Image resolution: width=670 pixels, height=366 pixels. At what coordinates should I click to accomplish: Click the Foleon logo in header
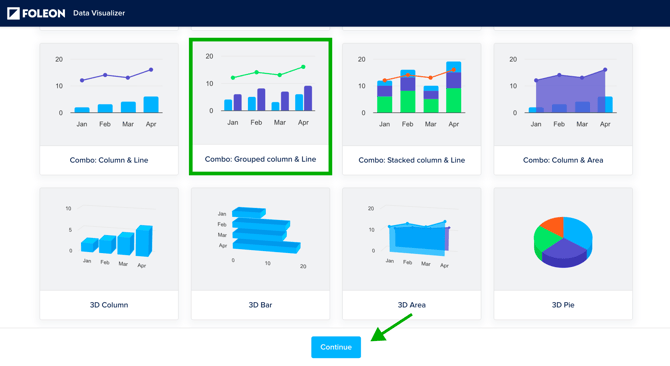36,13
